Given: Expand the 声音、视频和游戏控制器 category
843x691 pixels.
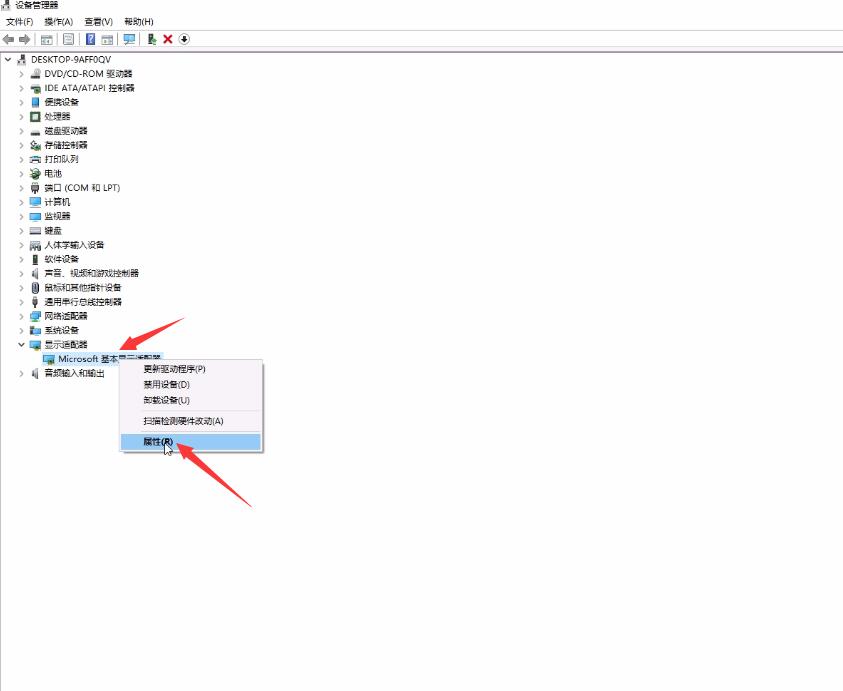Looking at the screenshot, I should tap(22, 273).
